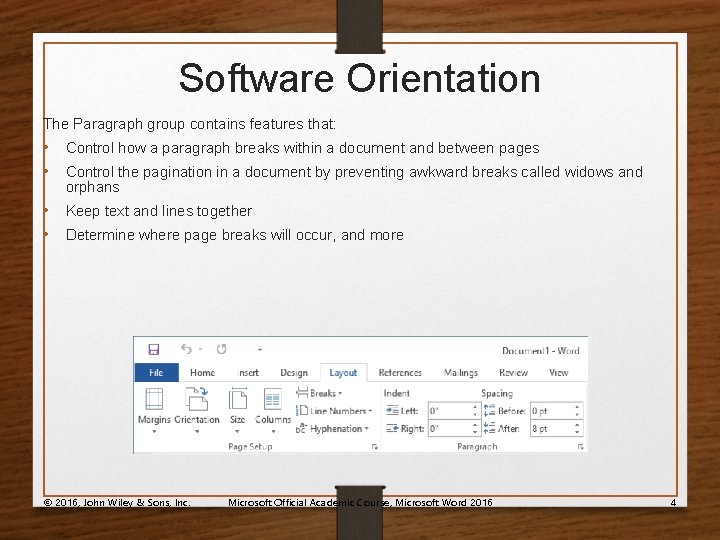This screenshot has height=540, width=720.
Task: Click the Undo arrow icon
Action: (x=186, y=349)
